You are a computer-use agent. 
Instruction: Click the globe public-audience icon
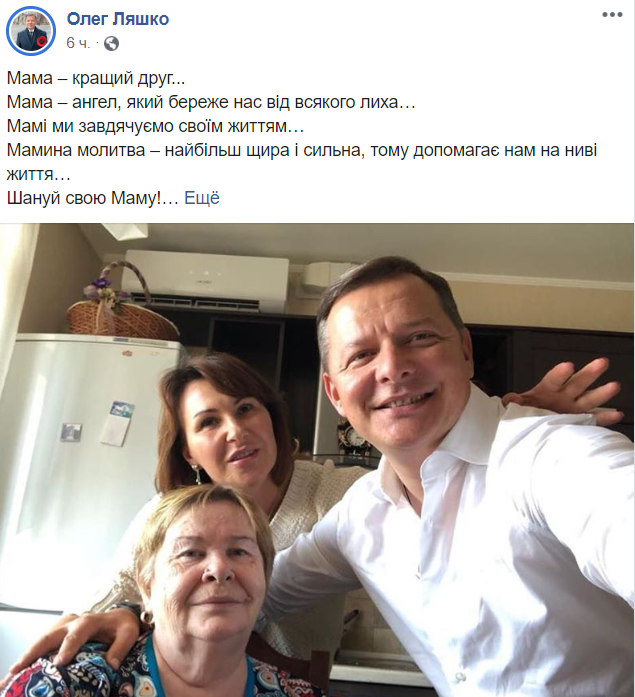point(111,43)
